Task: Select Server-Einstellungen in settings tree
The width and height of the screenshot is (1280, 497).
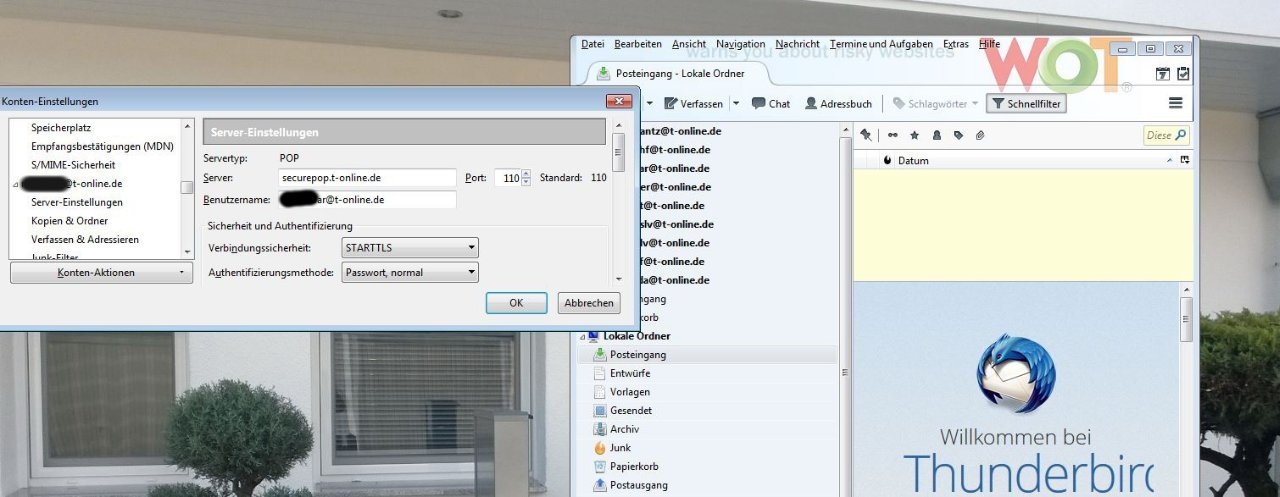Action: click(x=77, y=202)
